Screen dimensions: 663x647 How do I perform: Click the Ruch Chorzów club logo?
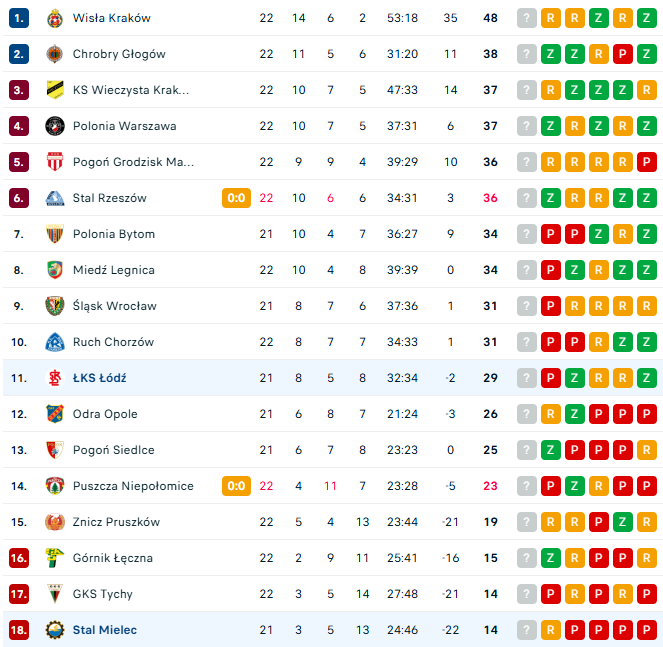pyautogui.click(x=55, y=342)
